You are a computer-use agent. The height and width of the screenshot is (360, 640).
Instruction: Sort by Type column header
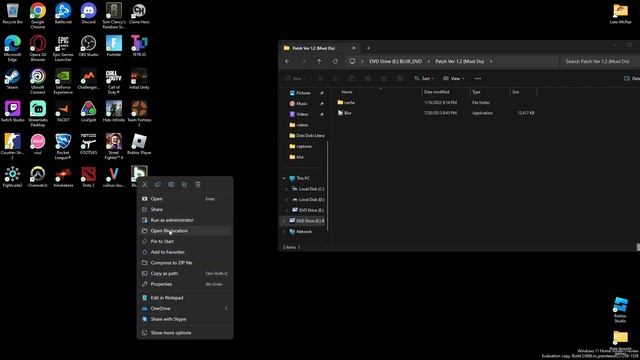(489, 92)
